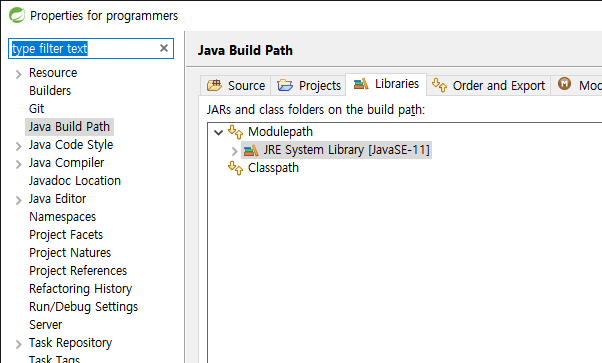Expand the Java Code Style category
The image size is (602, 363).
(18, 146)
